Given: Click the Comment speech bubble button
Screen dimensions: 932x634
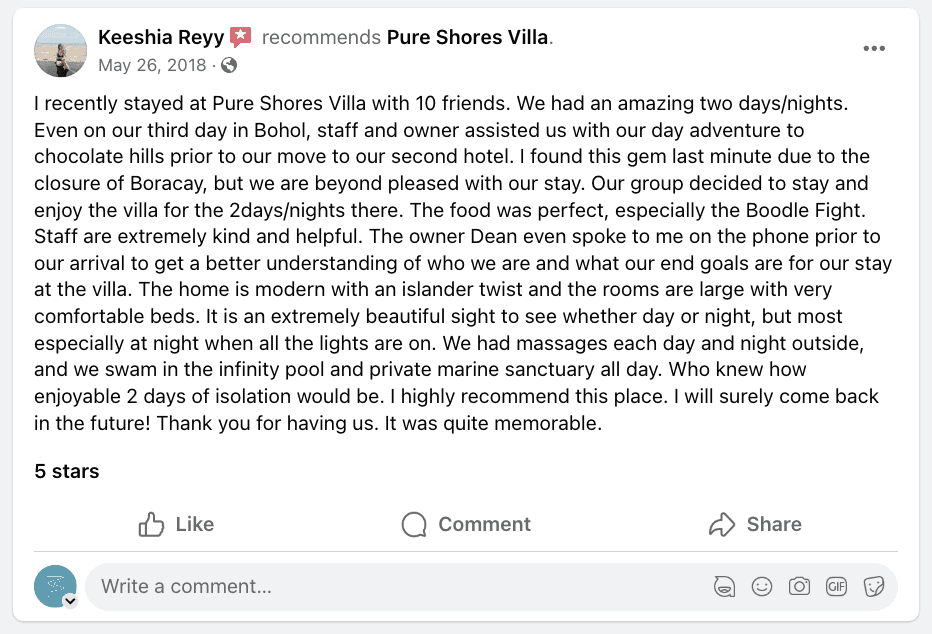Looking at the screenshot, I should tap(466, 524).
